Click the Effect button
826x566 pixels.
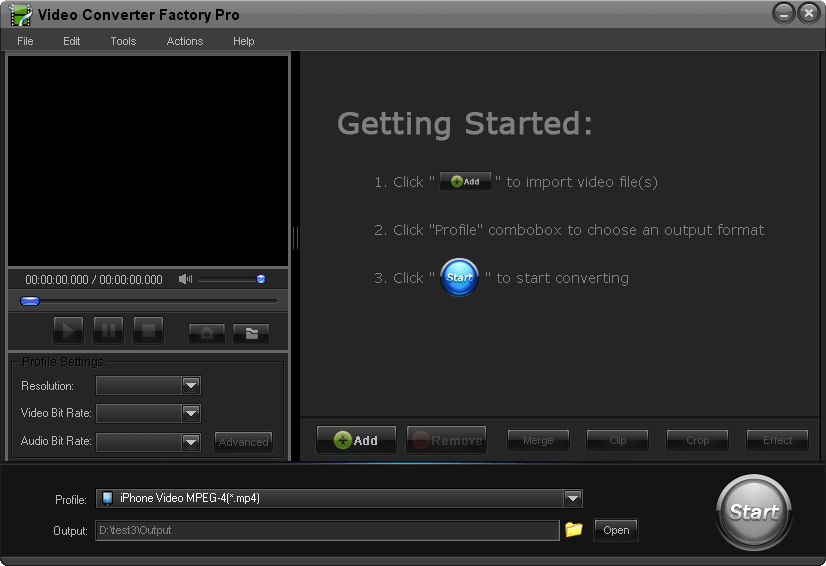pyautogui.click(x=777, y=440)
